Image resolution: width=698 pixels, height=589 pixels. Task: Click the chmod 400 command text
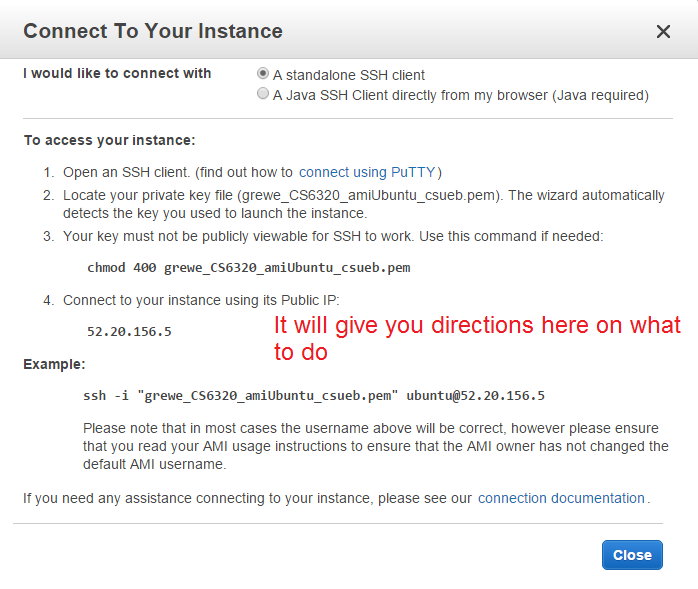[x=249, y=268]
